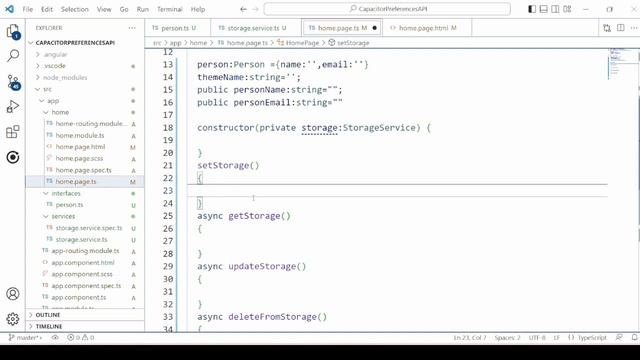Open the Manage gear icon
Viewport: 640px width, 360px height.
pos(13,319)
